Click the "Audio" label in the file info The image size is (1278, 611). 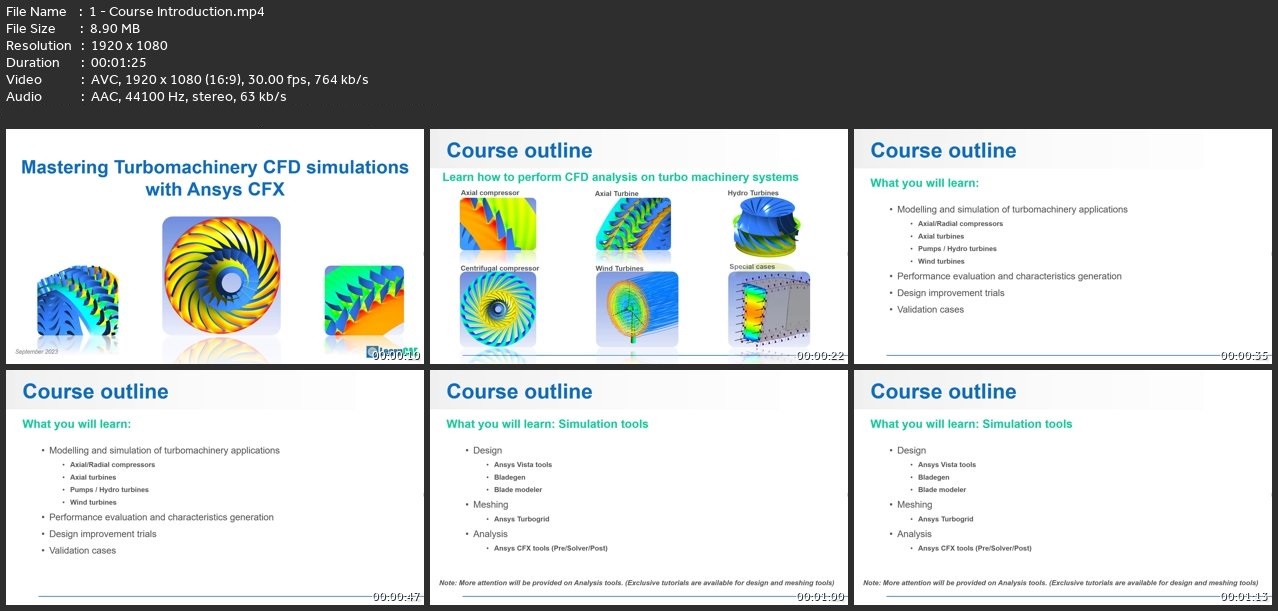pyautogui.click(x=24, y=97)
